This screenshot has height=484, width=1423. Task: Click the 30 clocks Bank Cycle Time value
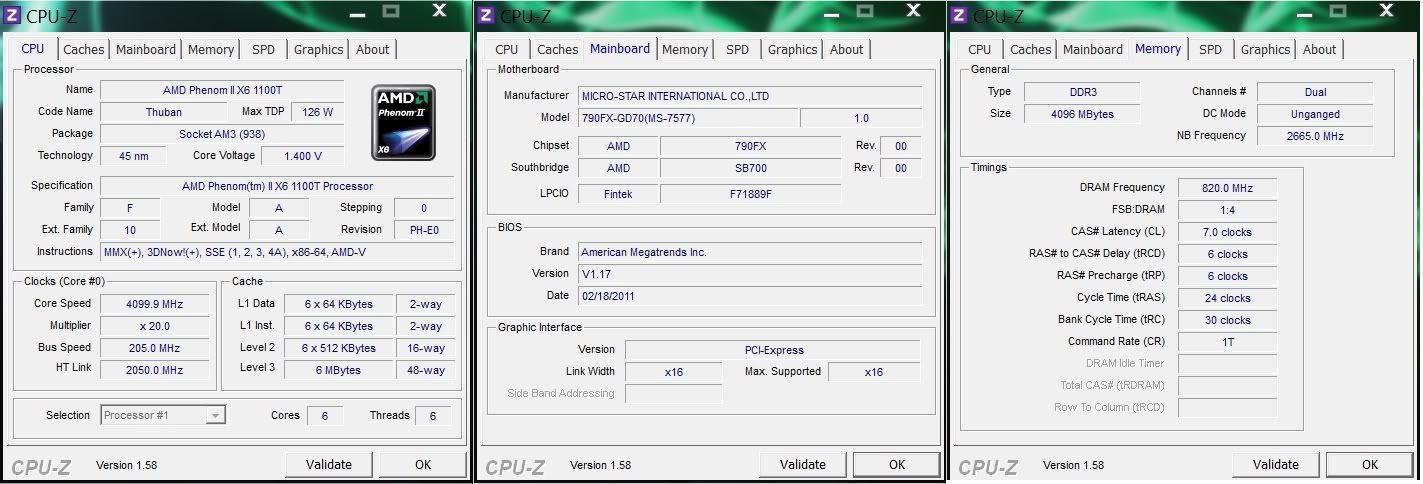tap(1227, 320)
